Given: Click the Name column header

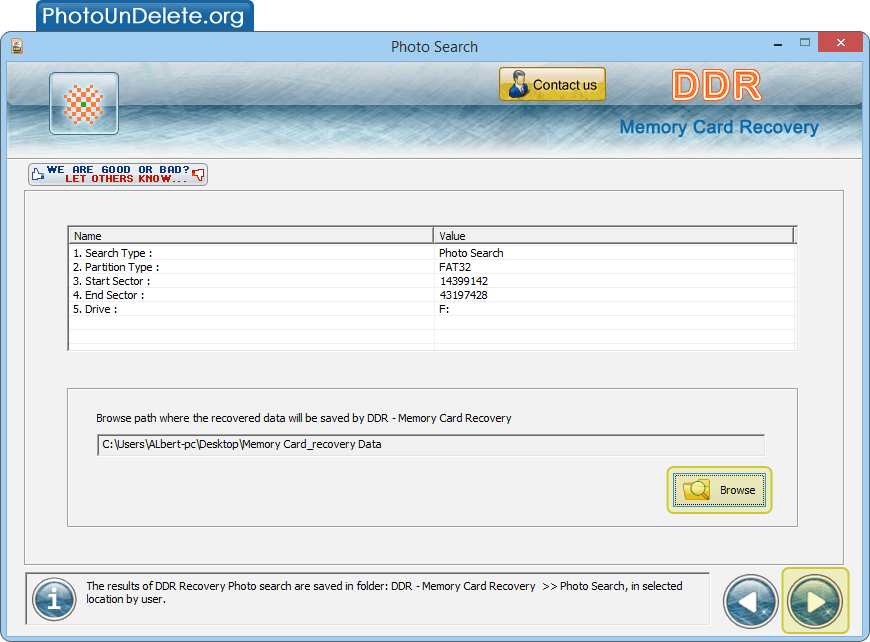Looking at the screenshot, I should click(x=251, y=235).
